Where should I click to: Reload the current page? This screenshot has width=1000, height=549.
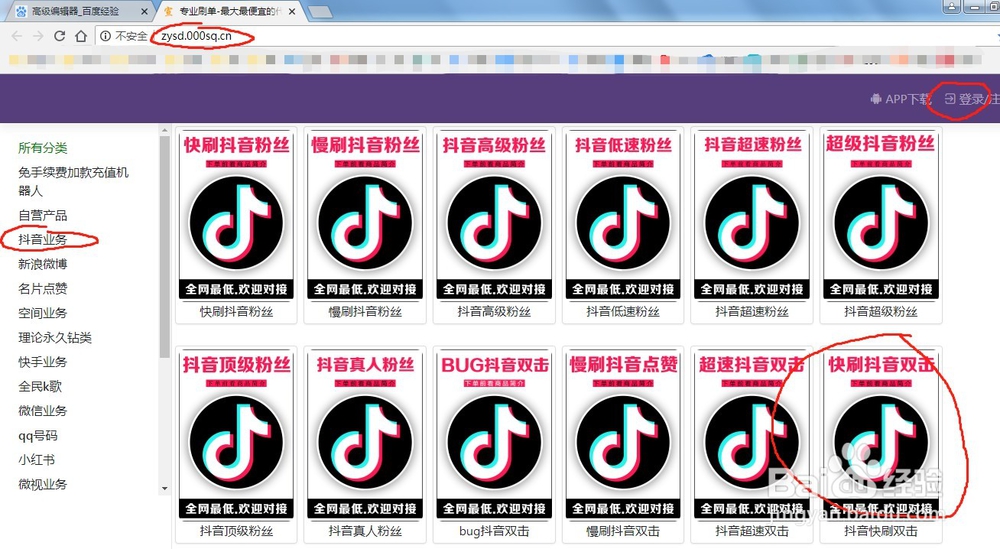[59, 36]
